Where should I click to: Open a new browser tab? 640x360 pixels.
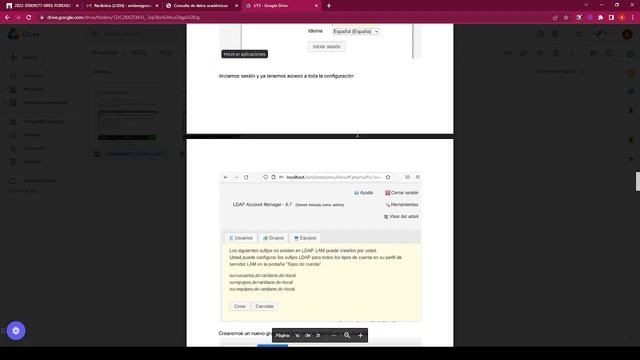(329, 6)
